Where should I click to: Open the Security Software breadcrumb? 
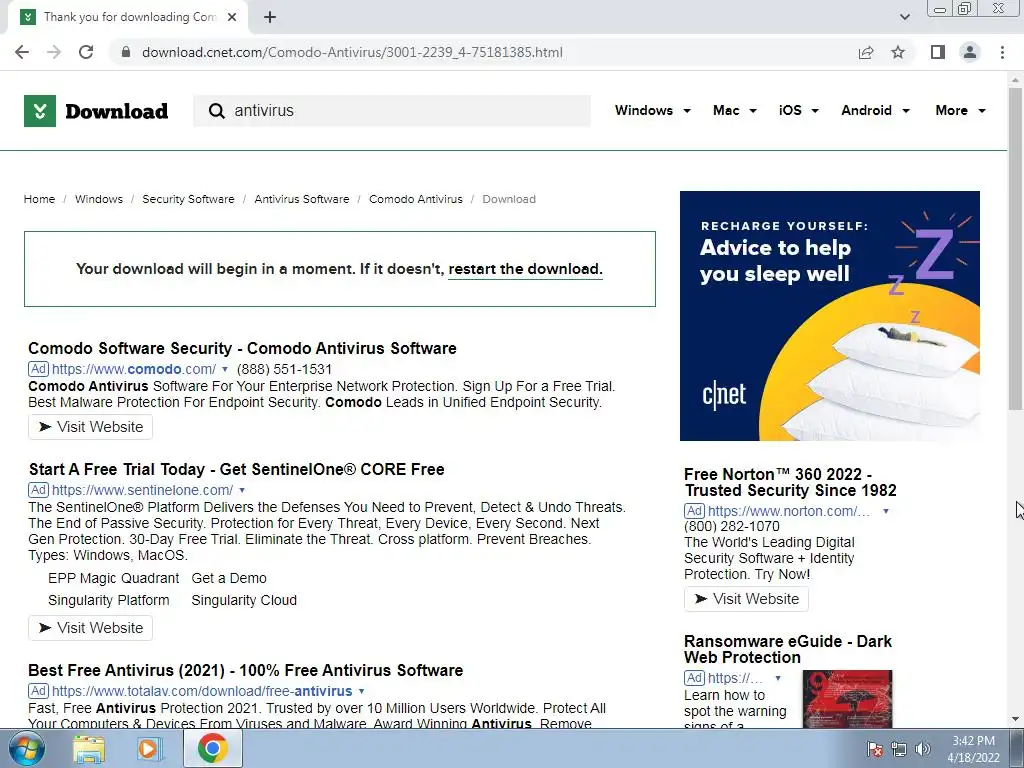point(188,199)
